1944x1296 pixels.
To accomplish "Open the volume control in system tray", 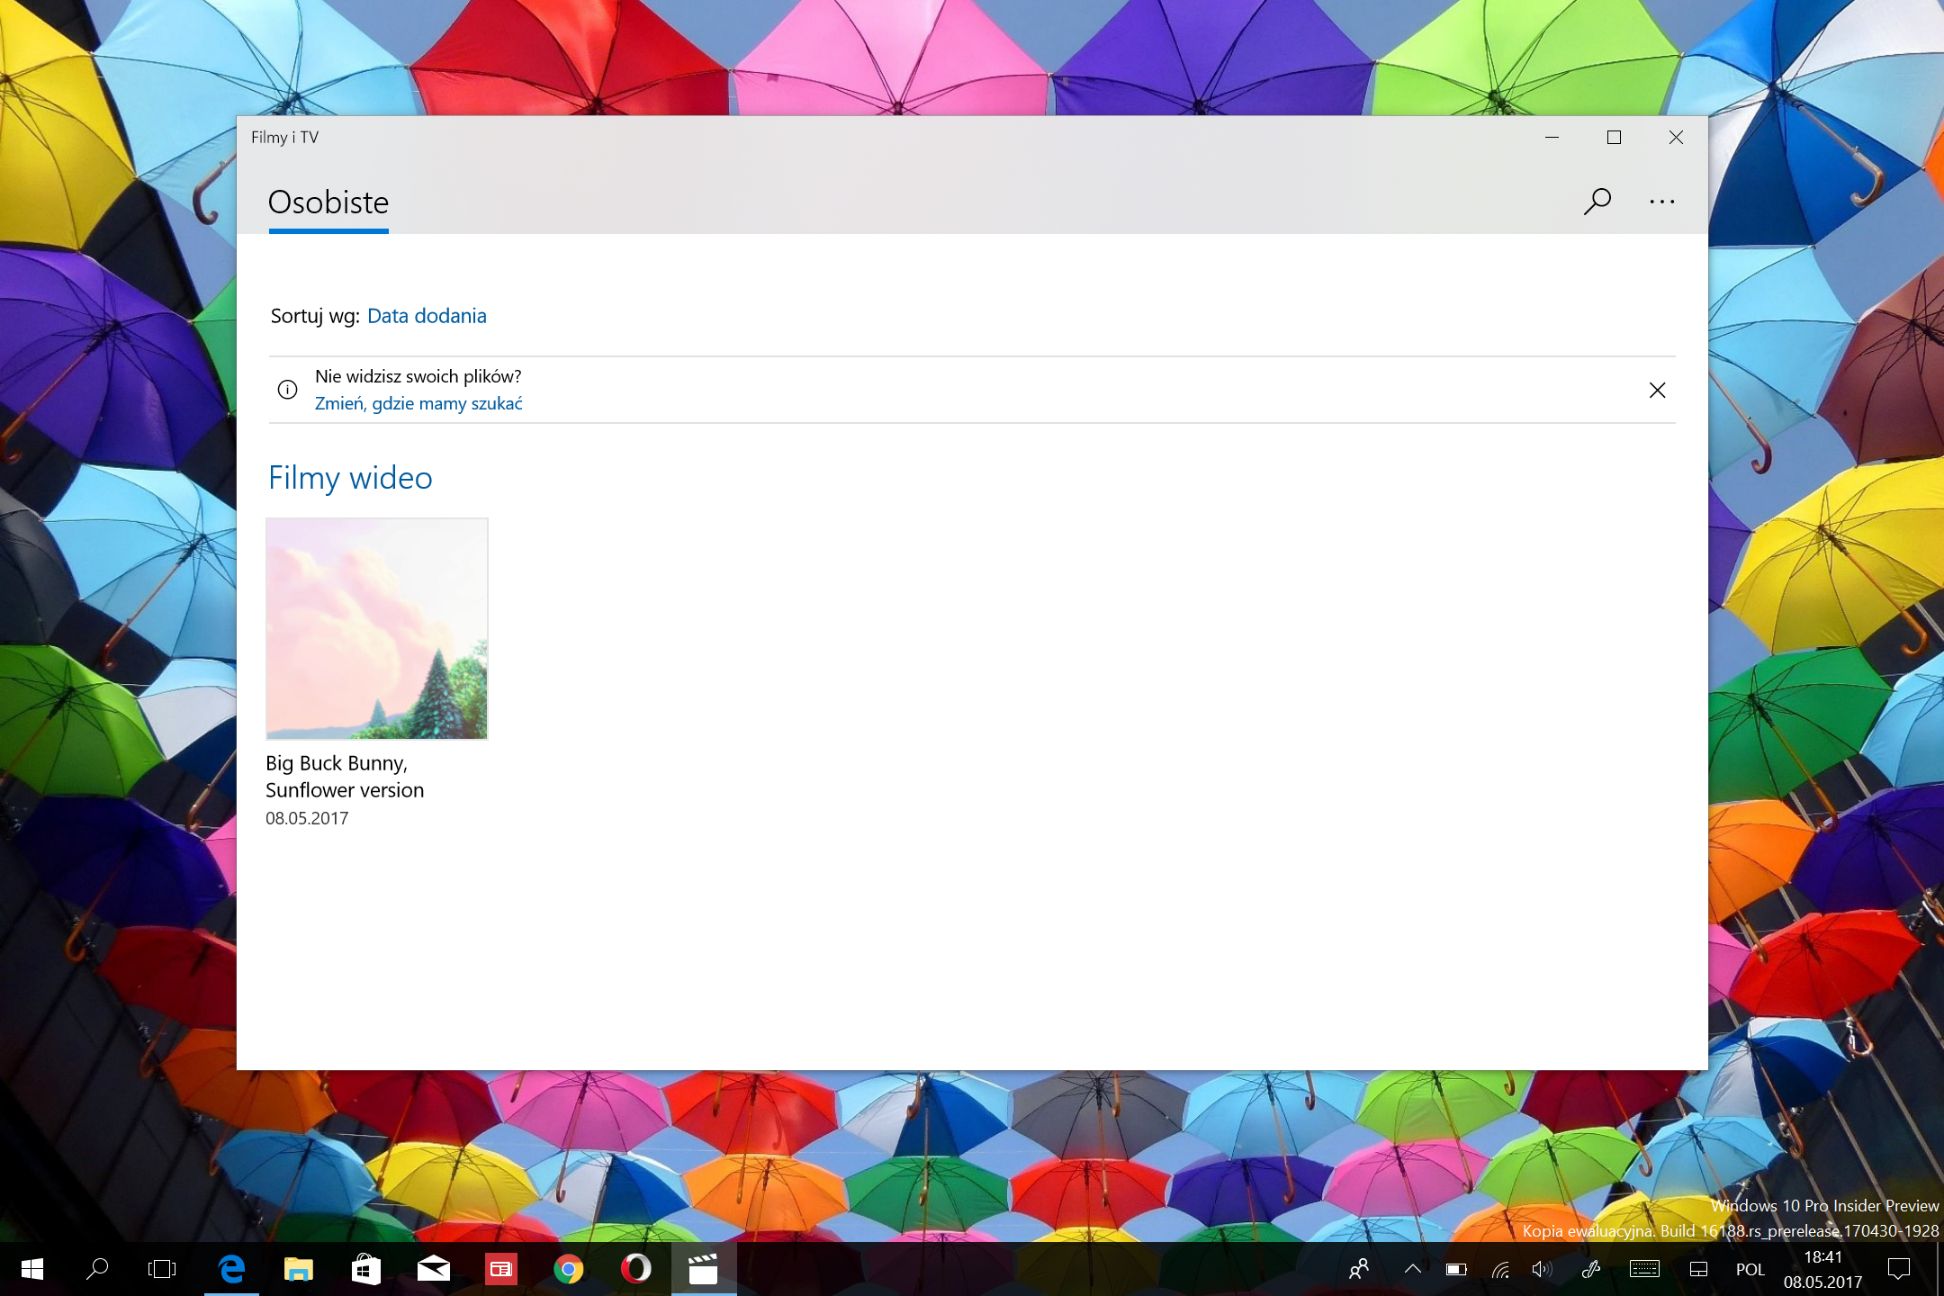I will pos(1541,1269).
